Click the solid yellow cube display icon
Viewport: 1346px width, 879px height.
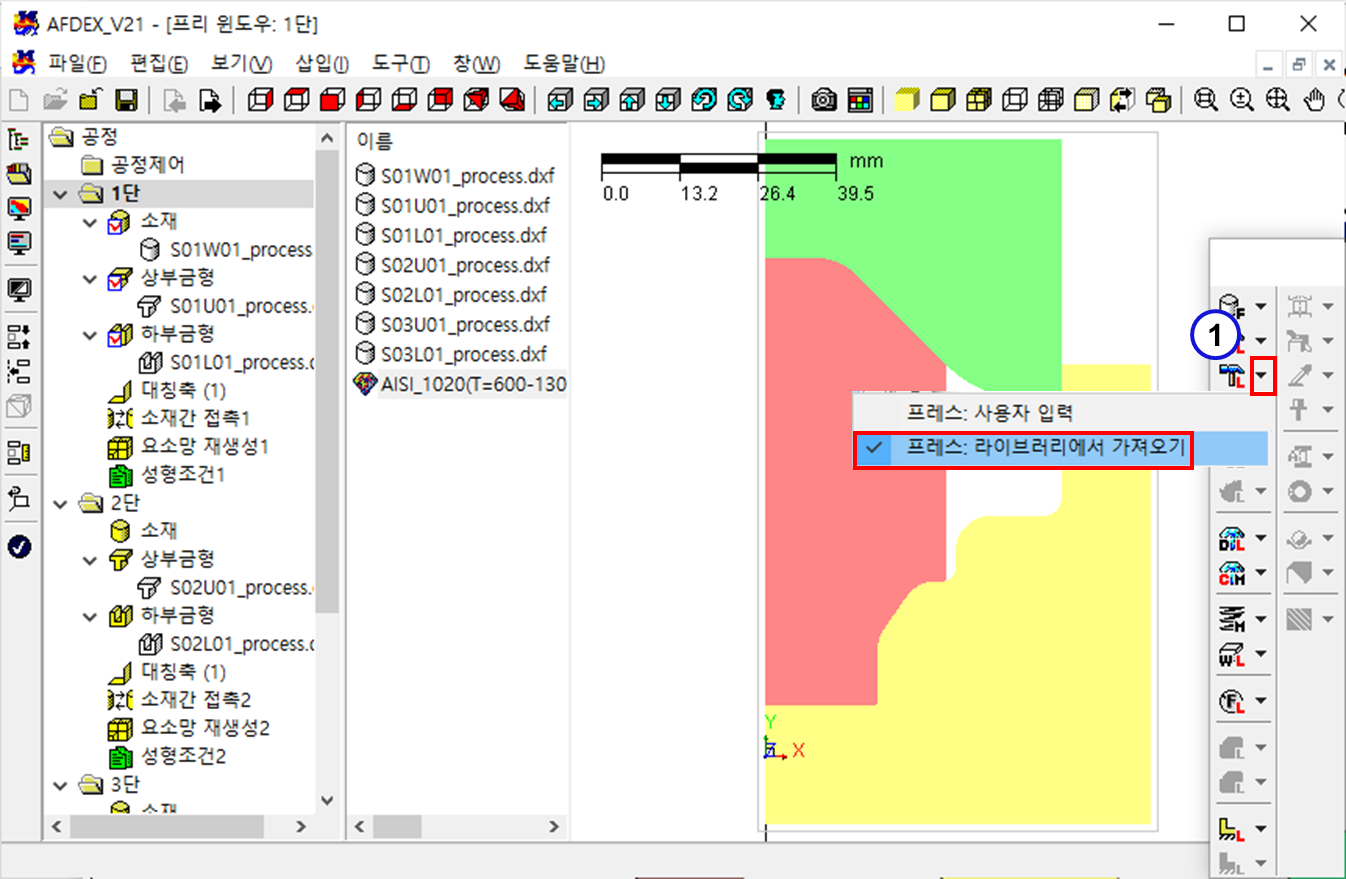tap(906, 100)
